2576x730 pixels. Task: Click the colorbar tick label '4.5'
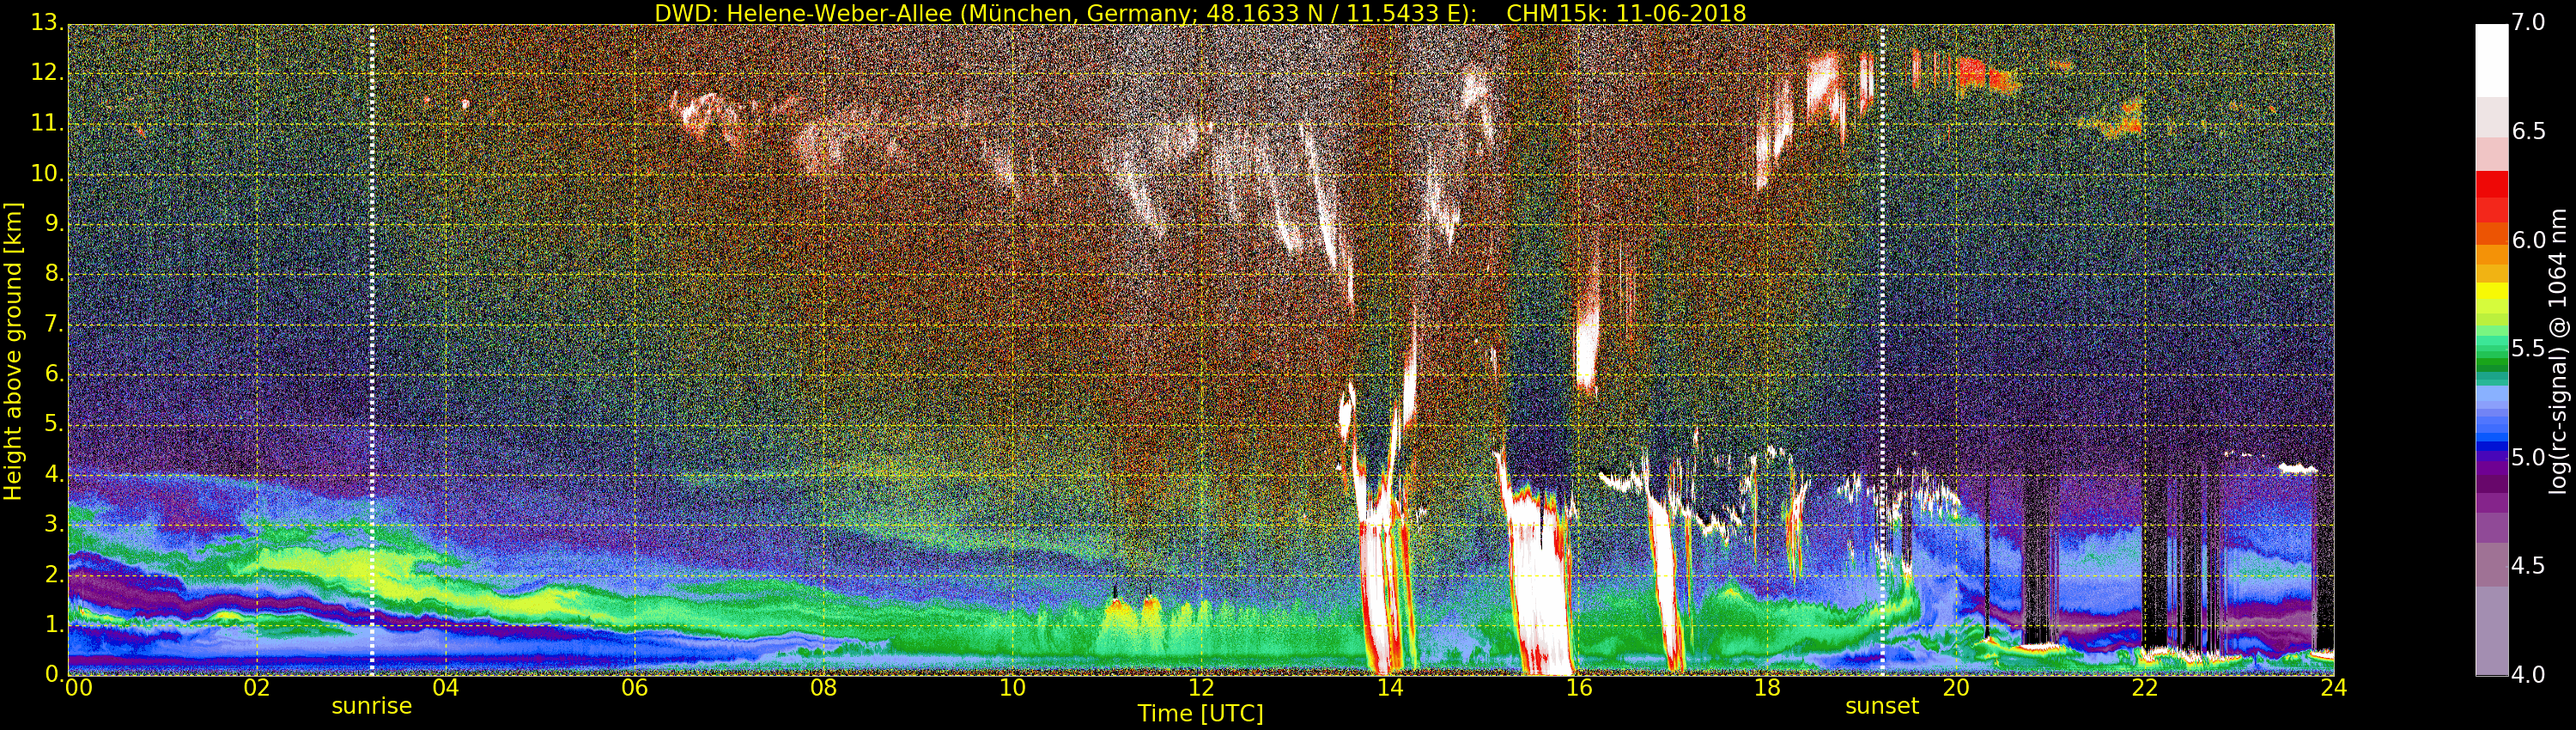click(2528, 566)
